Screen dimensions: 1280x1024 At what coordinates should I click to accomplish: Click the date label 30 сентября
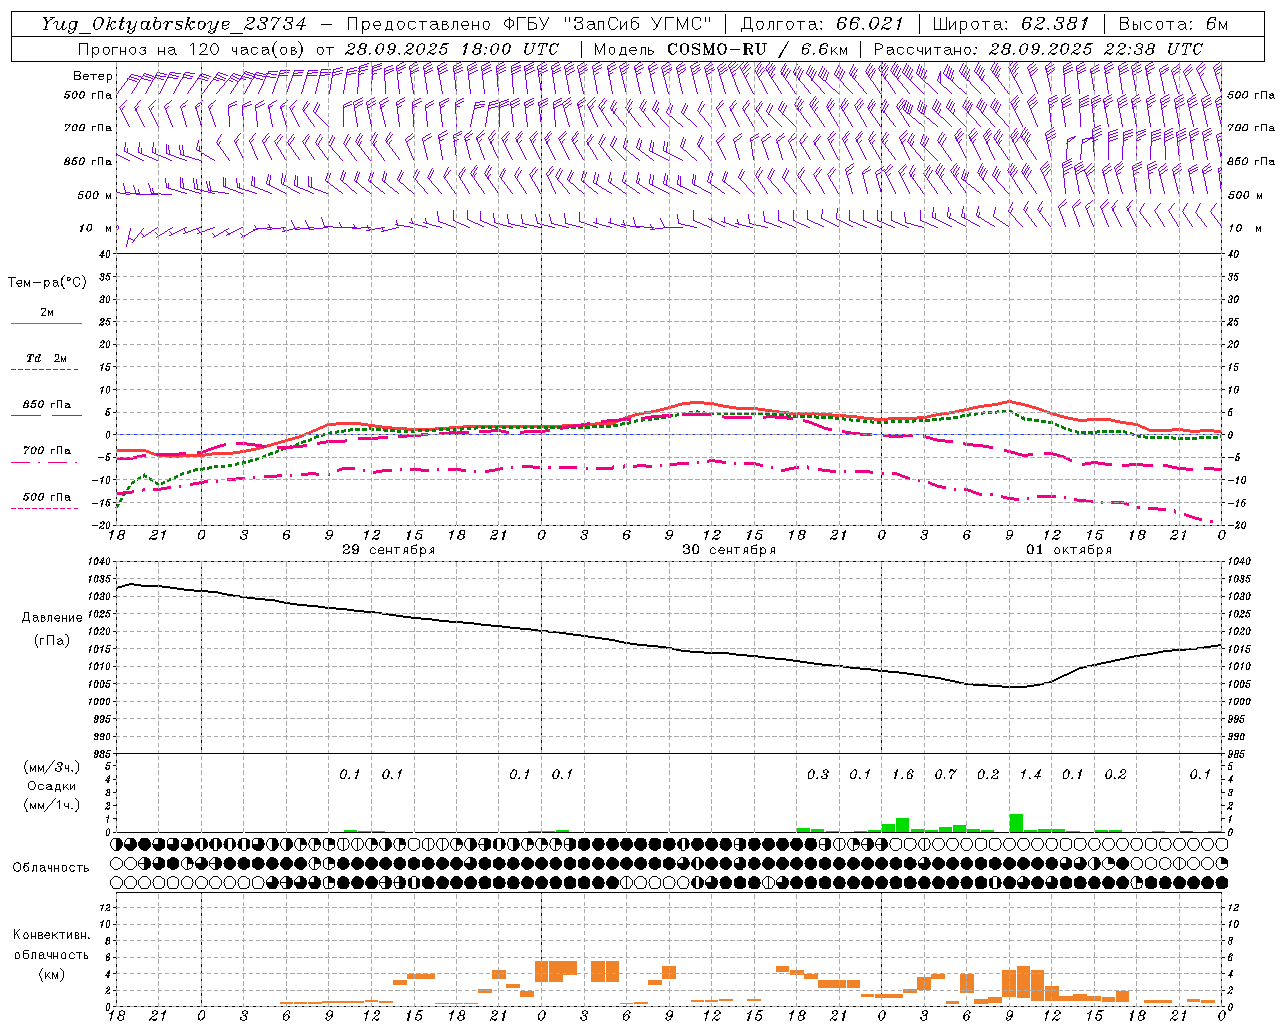729,550
